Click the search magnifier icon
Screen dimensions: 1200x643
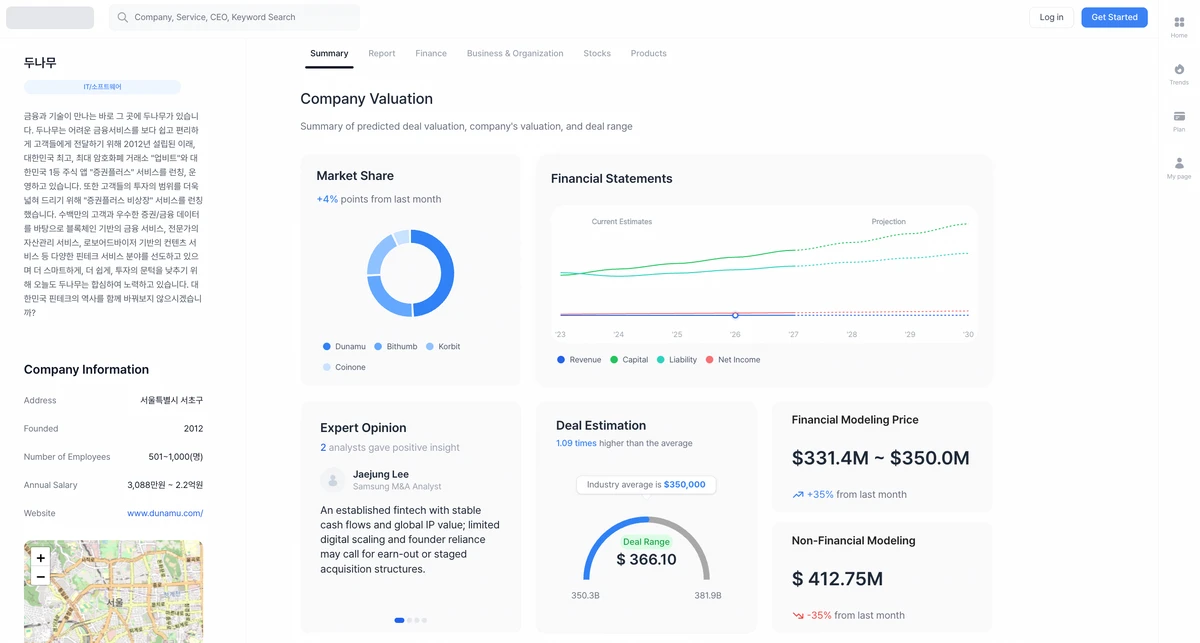click(123, 17)
